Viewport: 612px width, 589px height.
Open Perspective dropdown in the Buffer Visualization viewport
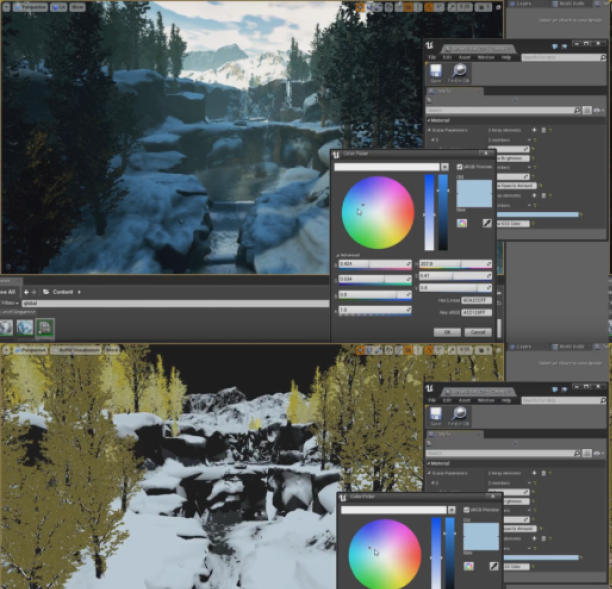(31, 350)
